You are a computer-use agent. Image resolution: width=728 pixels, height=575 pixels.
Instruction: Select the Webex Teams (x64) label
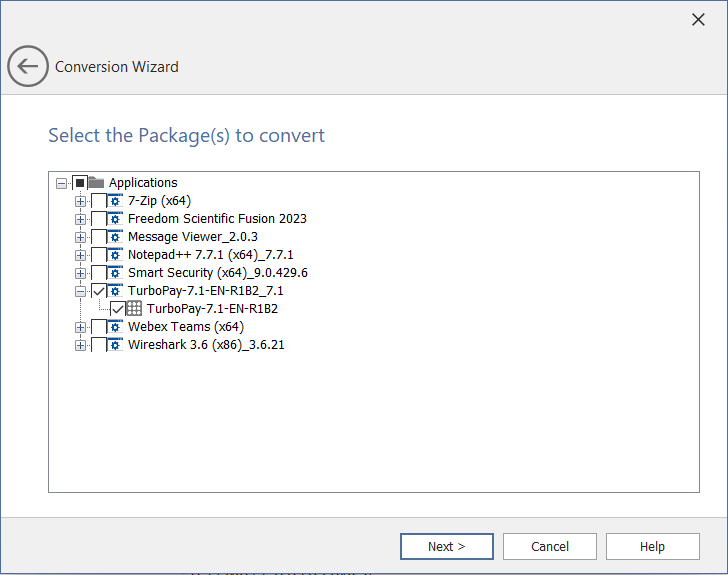click(185, 327)
